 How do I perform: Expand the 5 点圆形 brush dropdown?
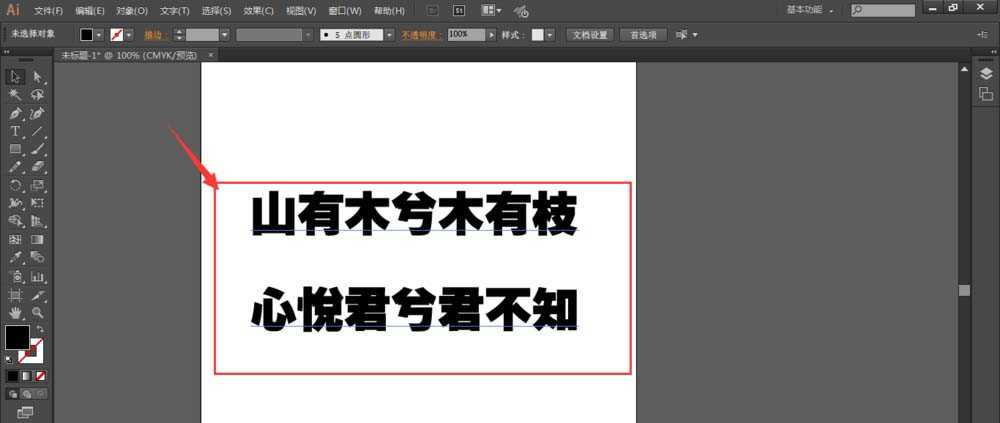click(391, 34)
